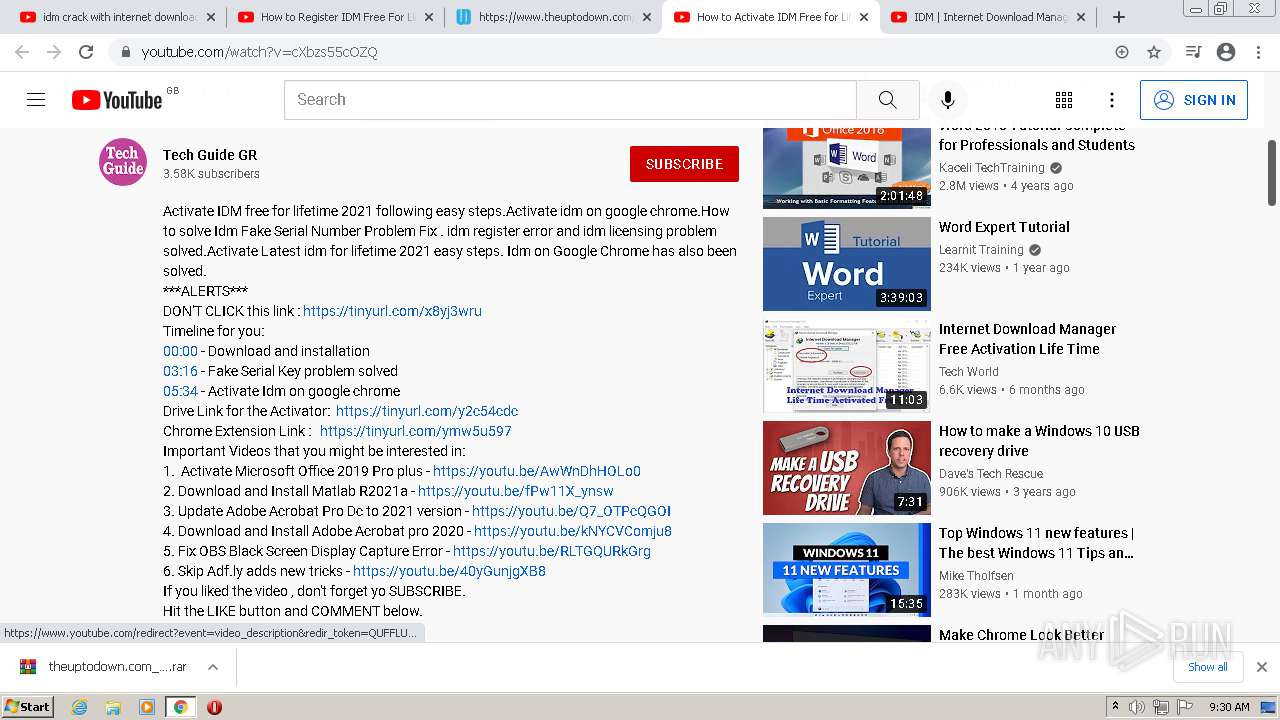Open the volume icon in system tray
Screen dimensions: 1280x720
[x=1136, y=707]
